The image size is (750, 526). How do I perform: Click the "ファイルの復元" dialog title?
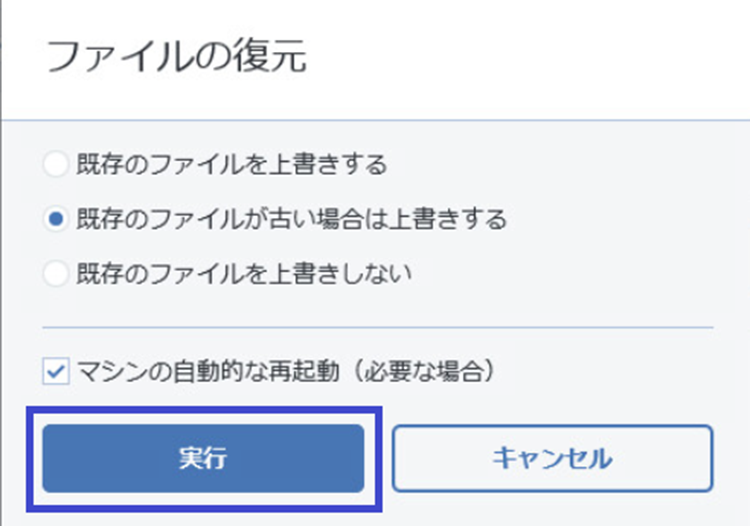176,56
